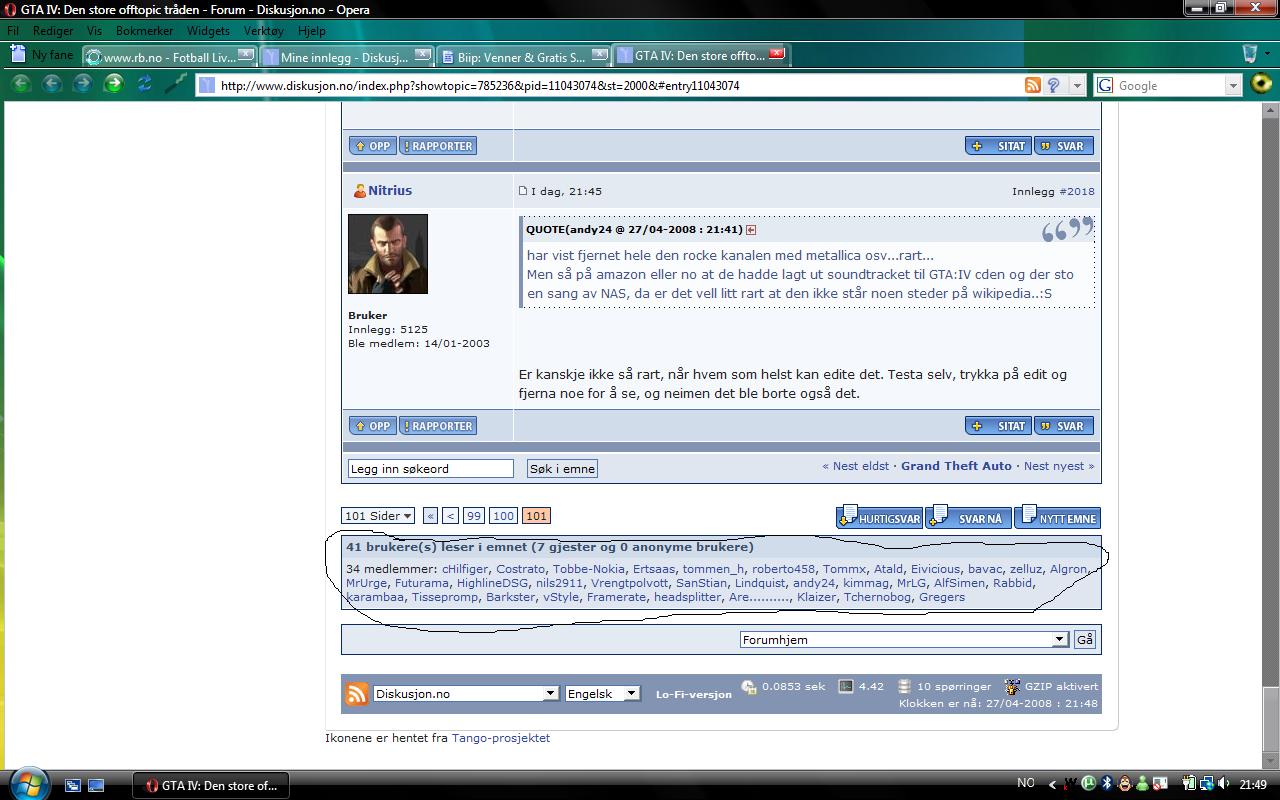Open the Rediger menu

(53, 31)
